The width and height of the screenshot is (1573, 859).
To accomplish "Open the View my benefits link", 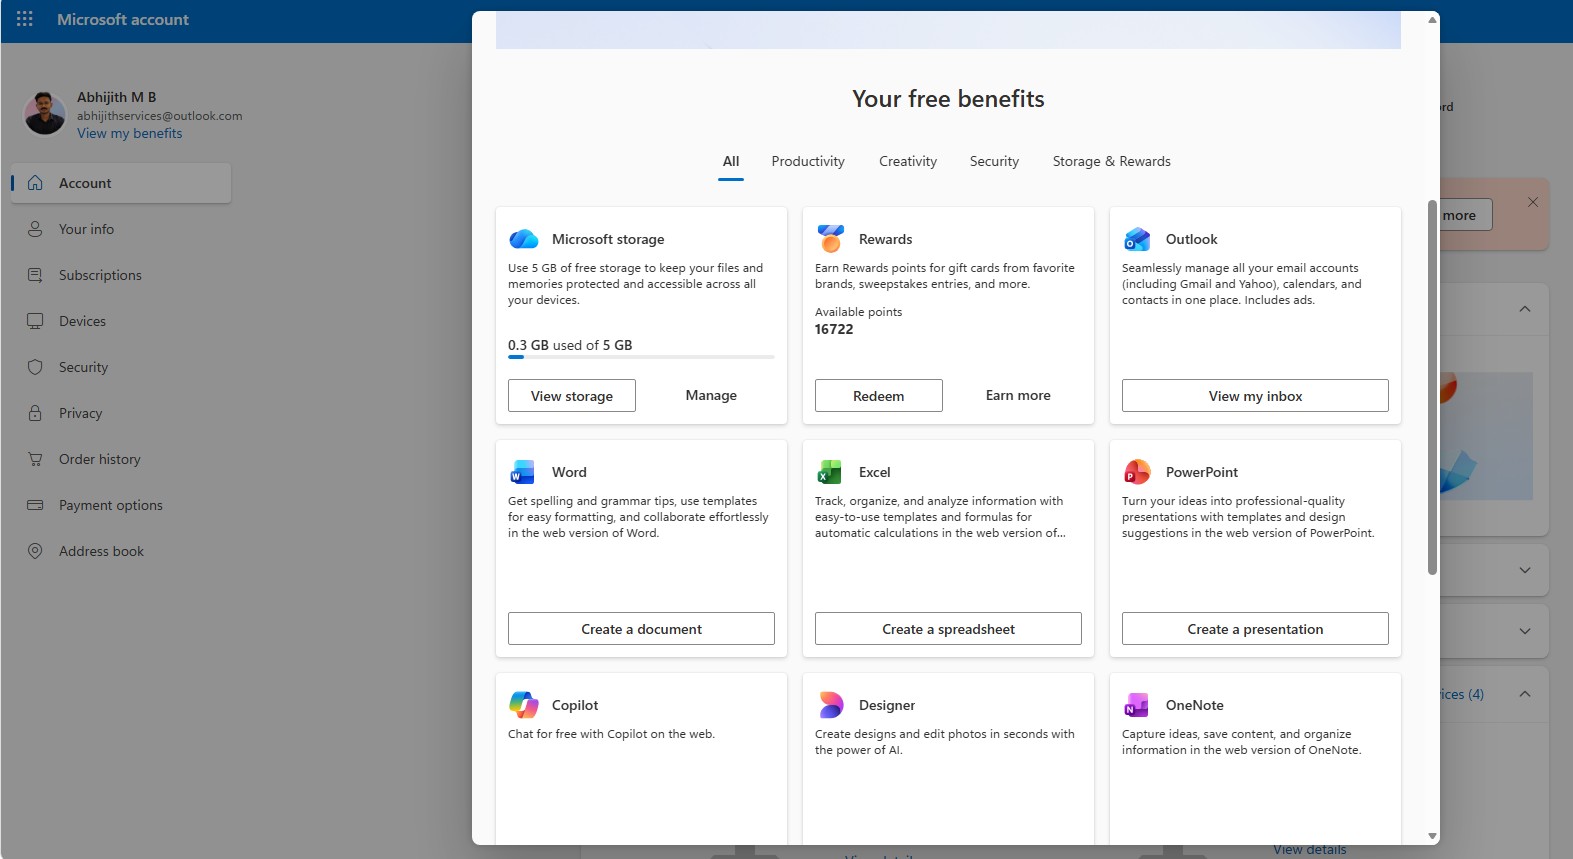I will (130, 133).
